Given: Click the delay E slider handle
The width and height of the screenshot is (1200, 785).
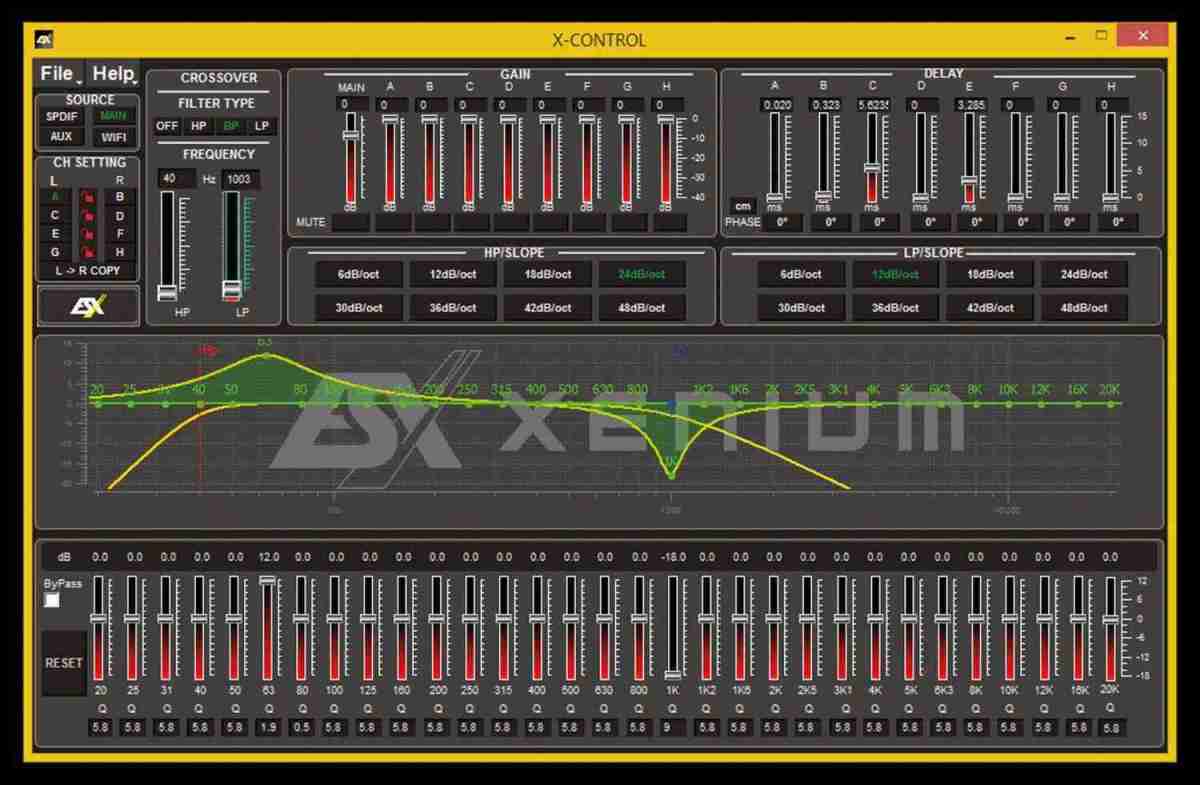Looking at the screenshot, I should point(969,181).
